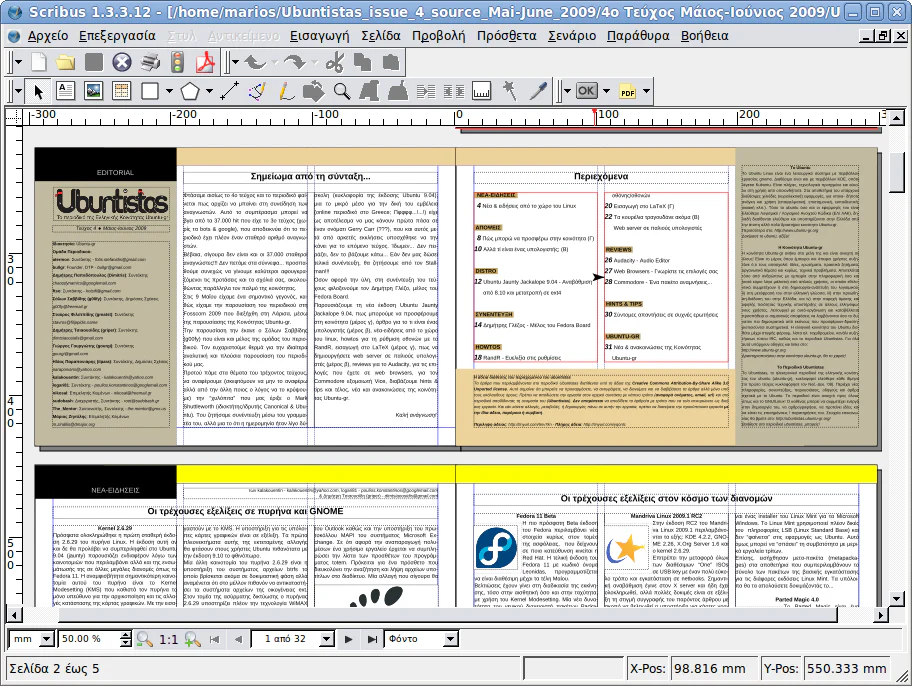The height and width of the screenshot is (686, 912).
Task: Open the undo history dropdown arrow
Action: pyautogui.click(x=275, y=62)
